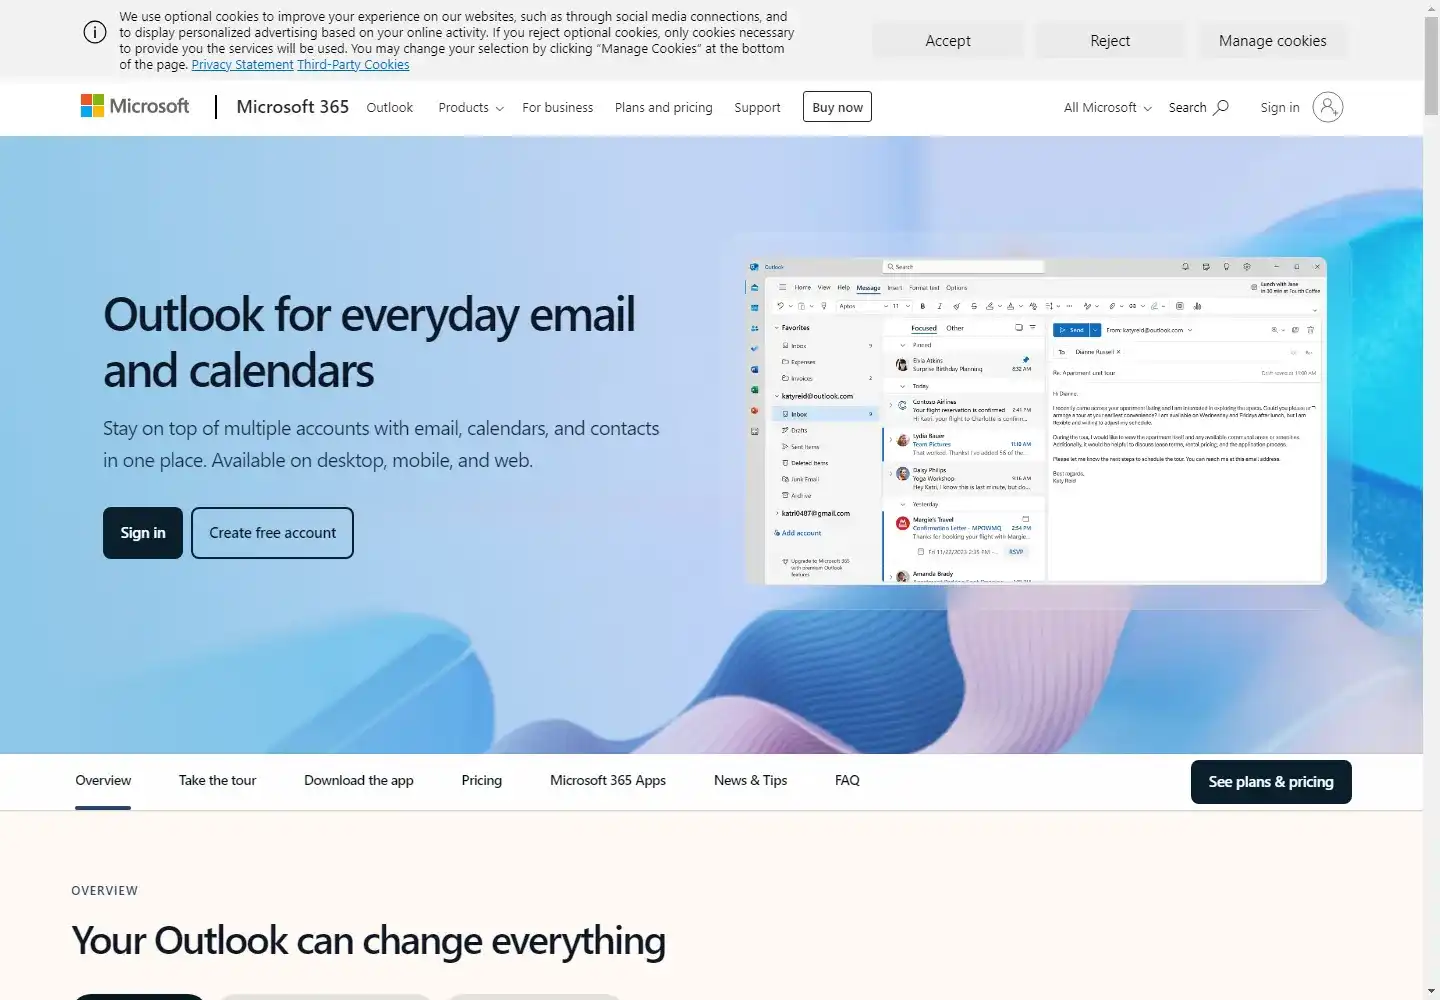Open the Support nav link
1440x1000 pixels.
pos(757,107)
